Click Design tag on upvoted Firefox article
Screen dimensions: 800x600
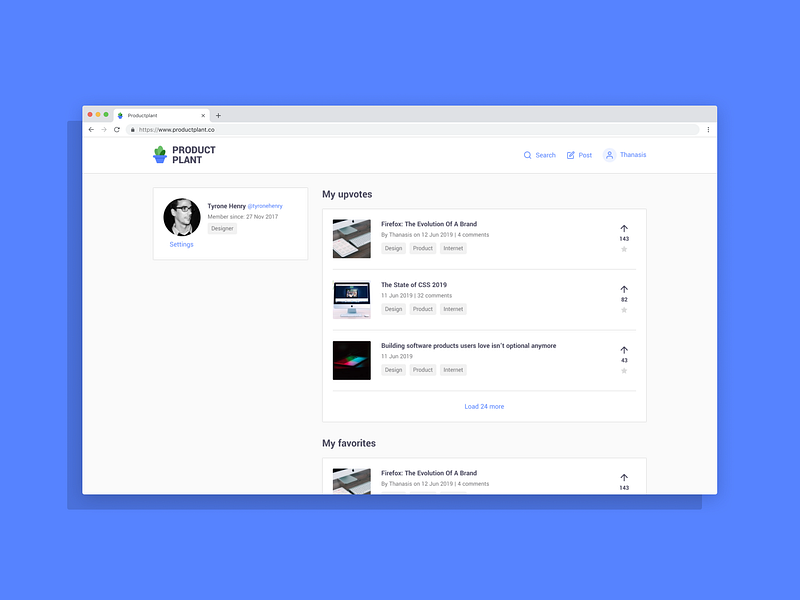(x=393, y=248)
